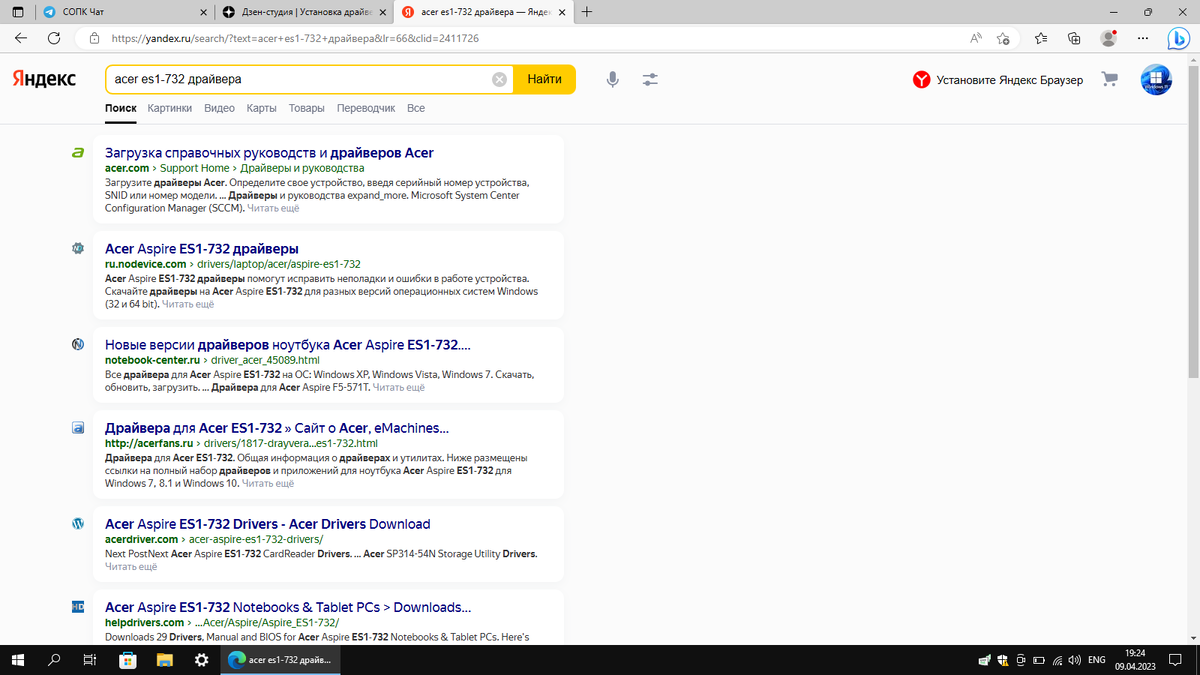The width and height of the screenshot is (1200, 675).
Task: Expand Читать ещё under the acerfans result
Action: click(x=268, y=483)
